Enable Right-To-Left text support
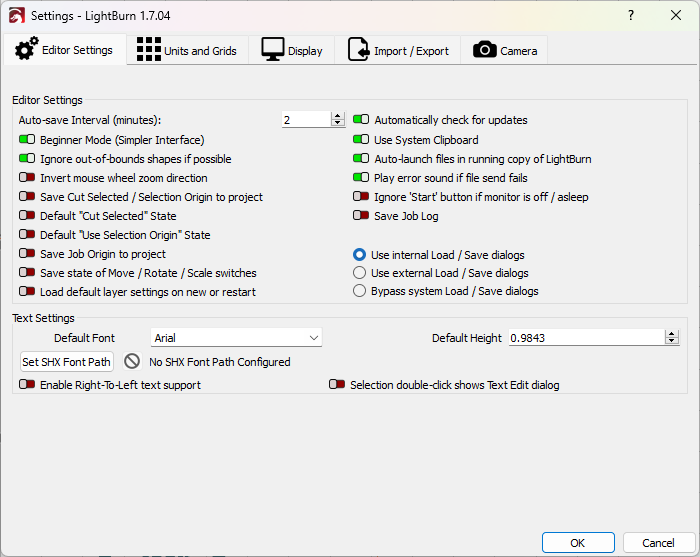 coord(27,384)
